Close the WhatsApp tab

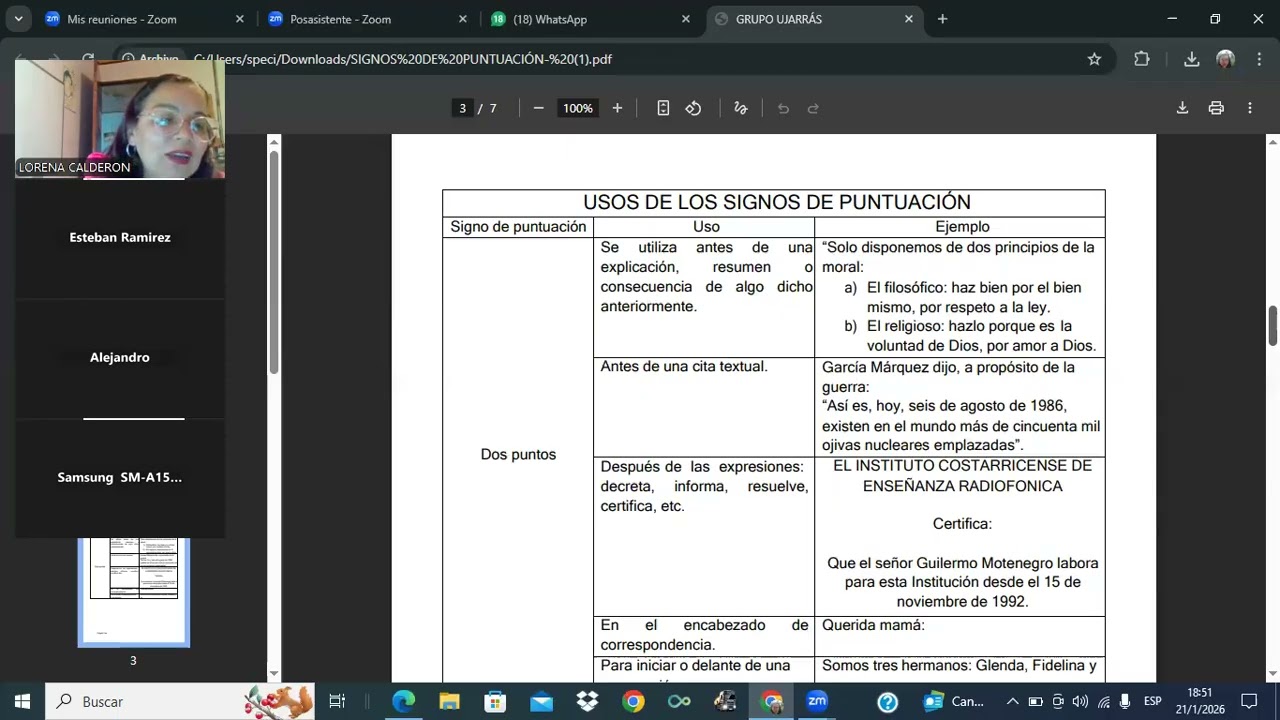click(x=685, y=19)
